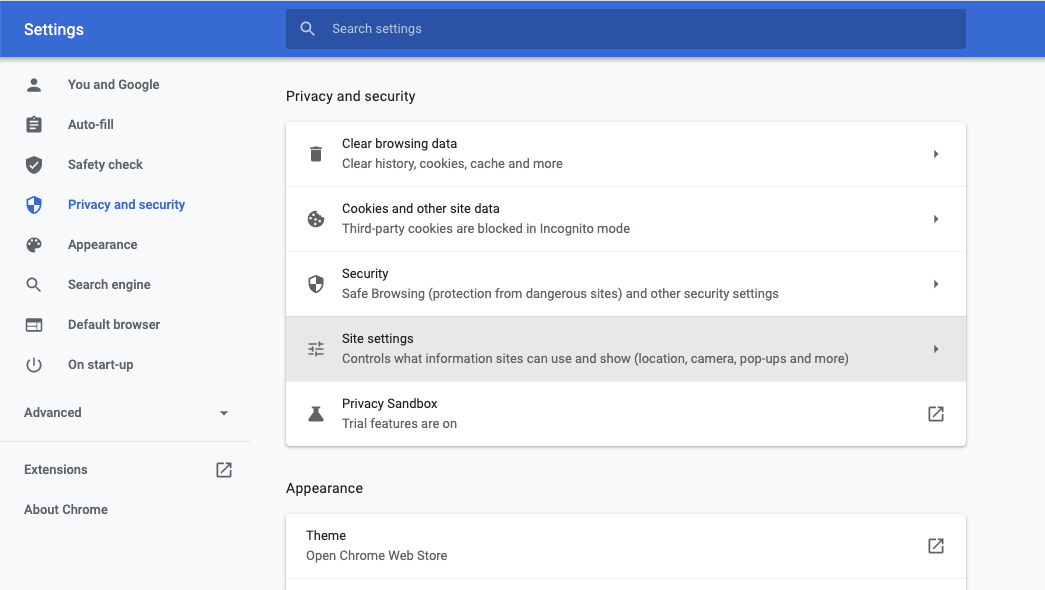
Task: Click the shield checkmark icon for Safety check
Action: tap(34, 165)
